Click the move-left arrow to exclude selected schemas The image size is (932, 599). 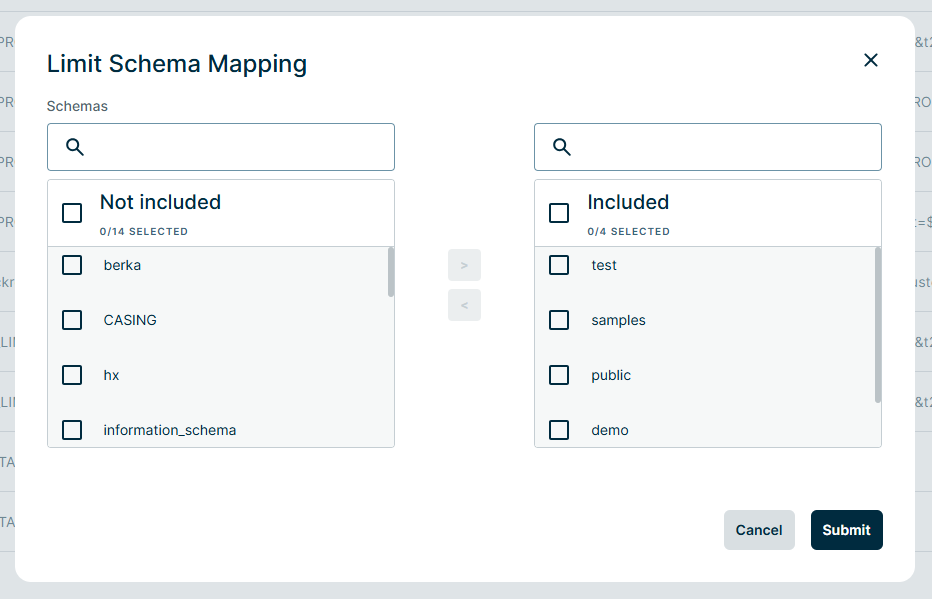click(464, 305)
